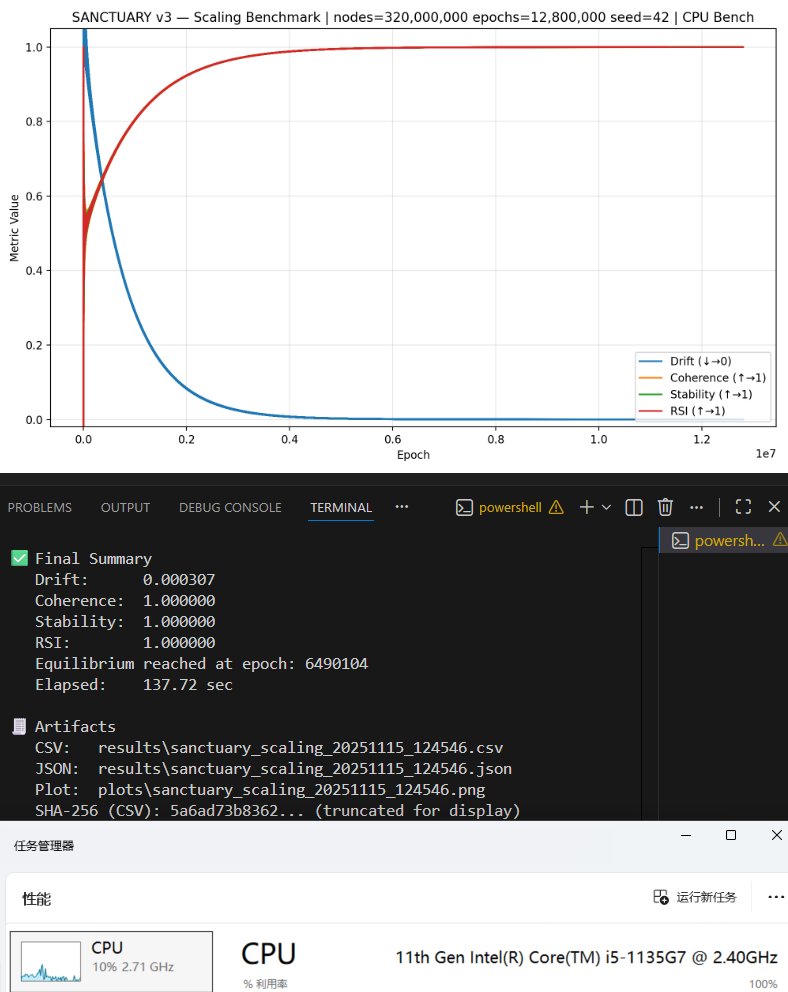Maximize the Task Manager window
The height and width of the screenshot is (992, 788).
pyautogui.click(x=731, y=835)
